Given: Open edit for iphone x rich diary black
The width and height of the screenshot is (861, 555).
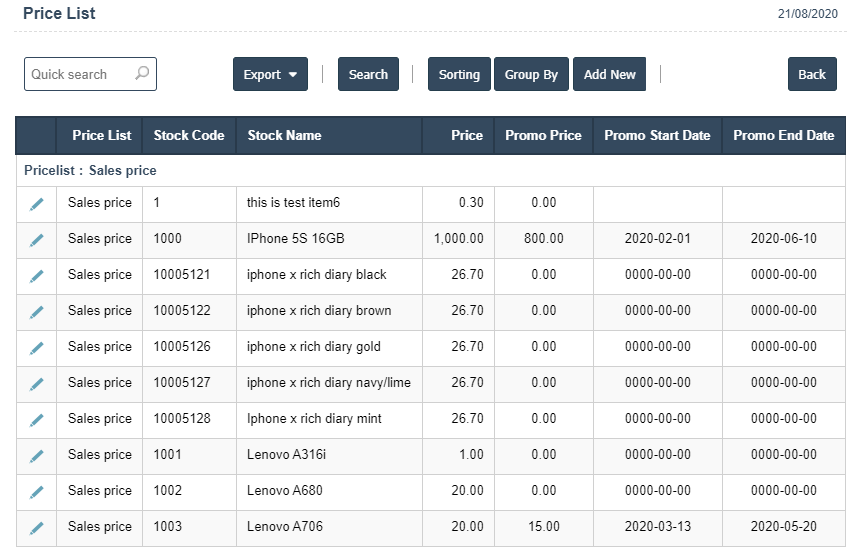Looking at the screenshot, I should pos(37,276).
